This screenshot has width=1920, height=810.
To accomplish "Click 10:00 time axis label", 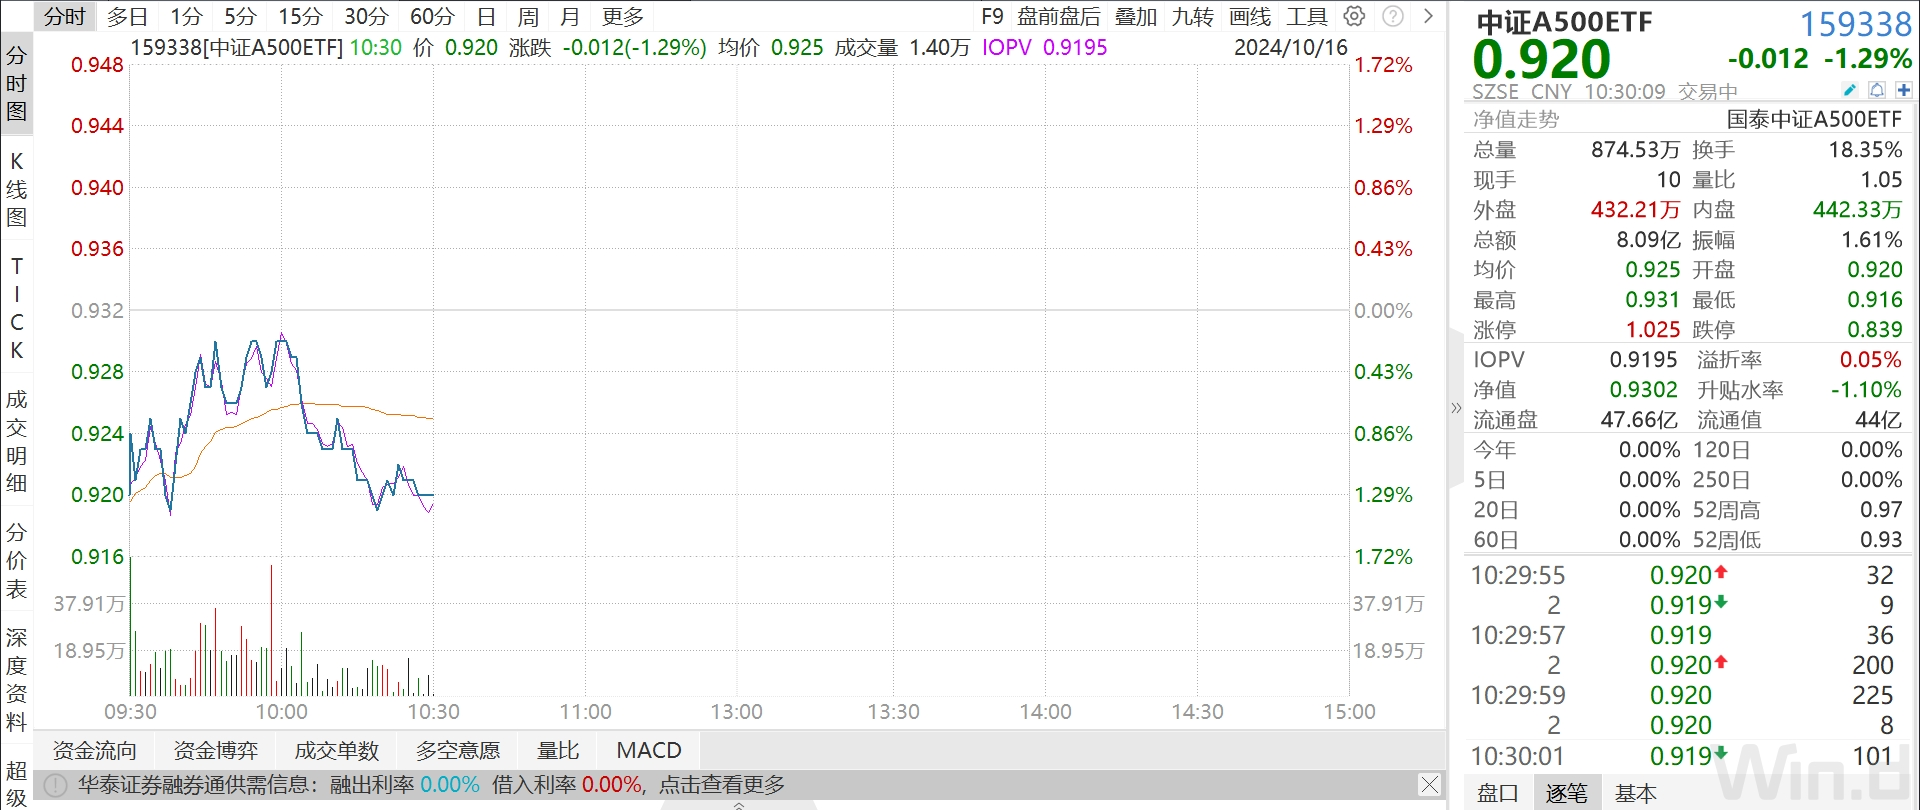I will pos(282,712).
